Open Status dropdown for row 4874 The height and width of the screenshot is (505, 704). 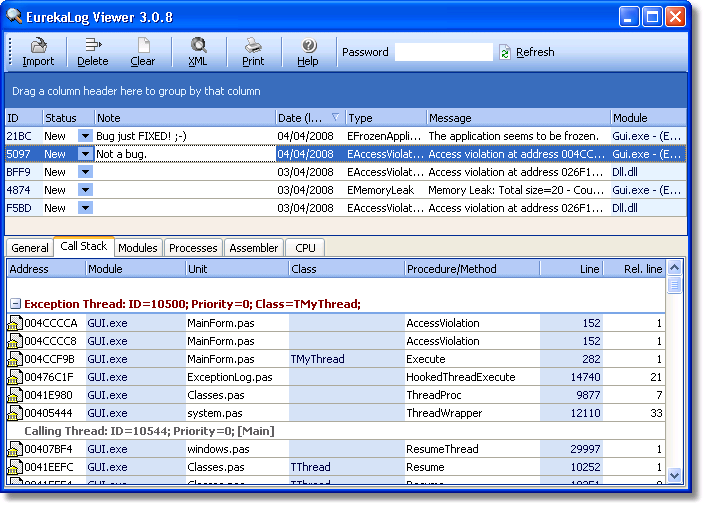(x=85, y=190)
